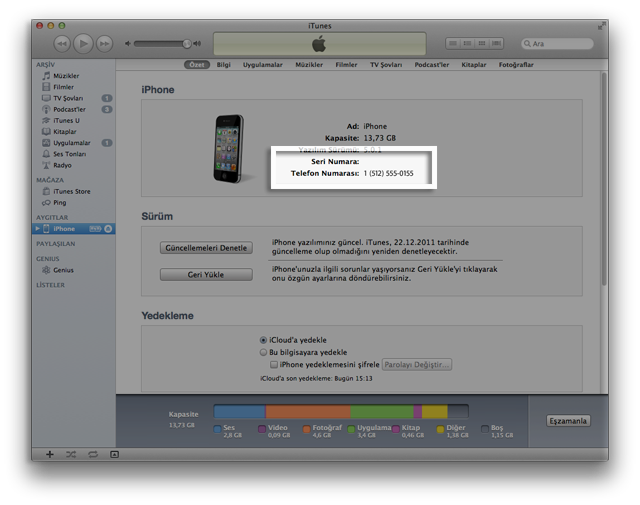Select the iPhone device in sidebar

73,229
